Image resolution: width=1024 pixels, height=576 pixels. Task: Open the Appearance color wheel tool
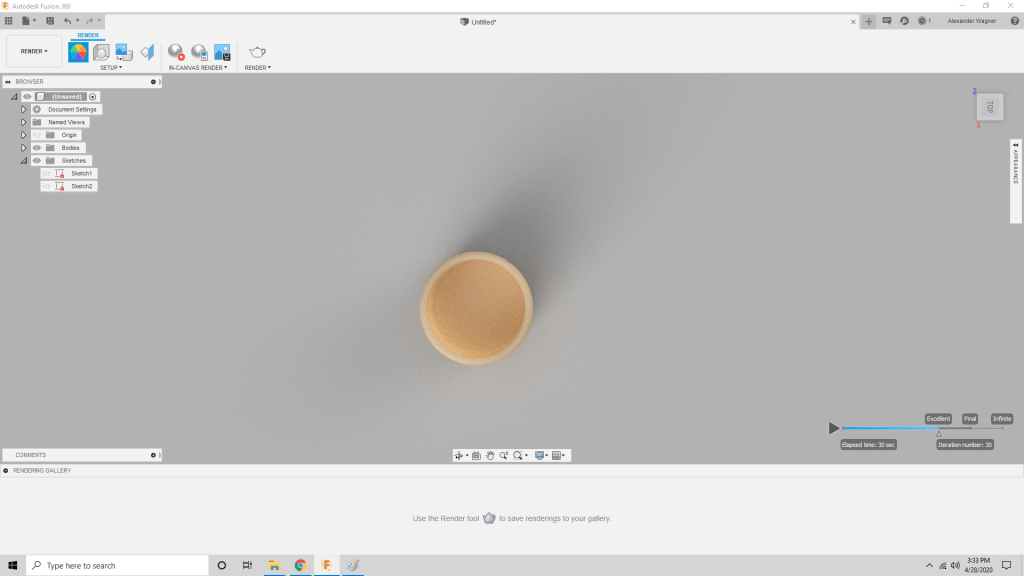click(x=78, y=52)
